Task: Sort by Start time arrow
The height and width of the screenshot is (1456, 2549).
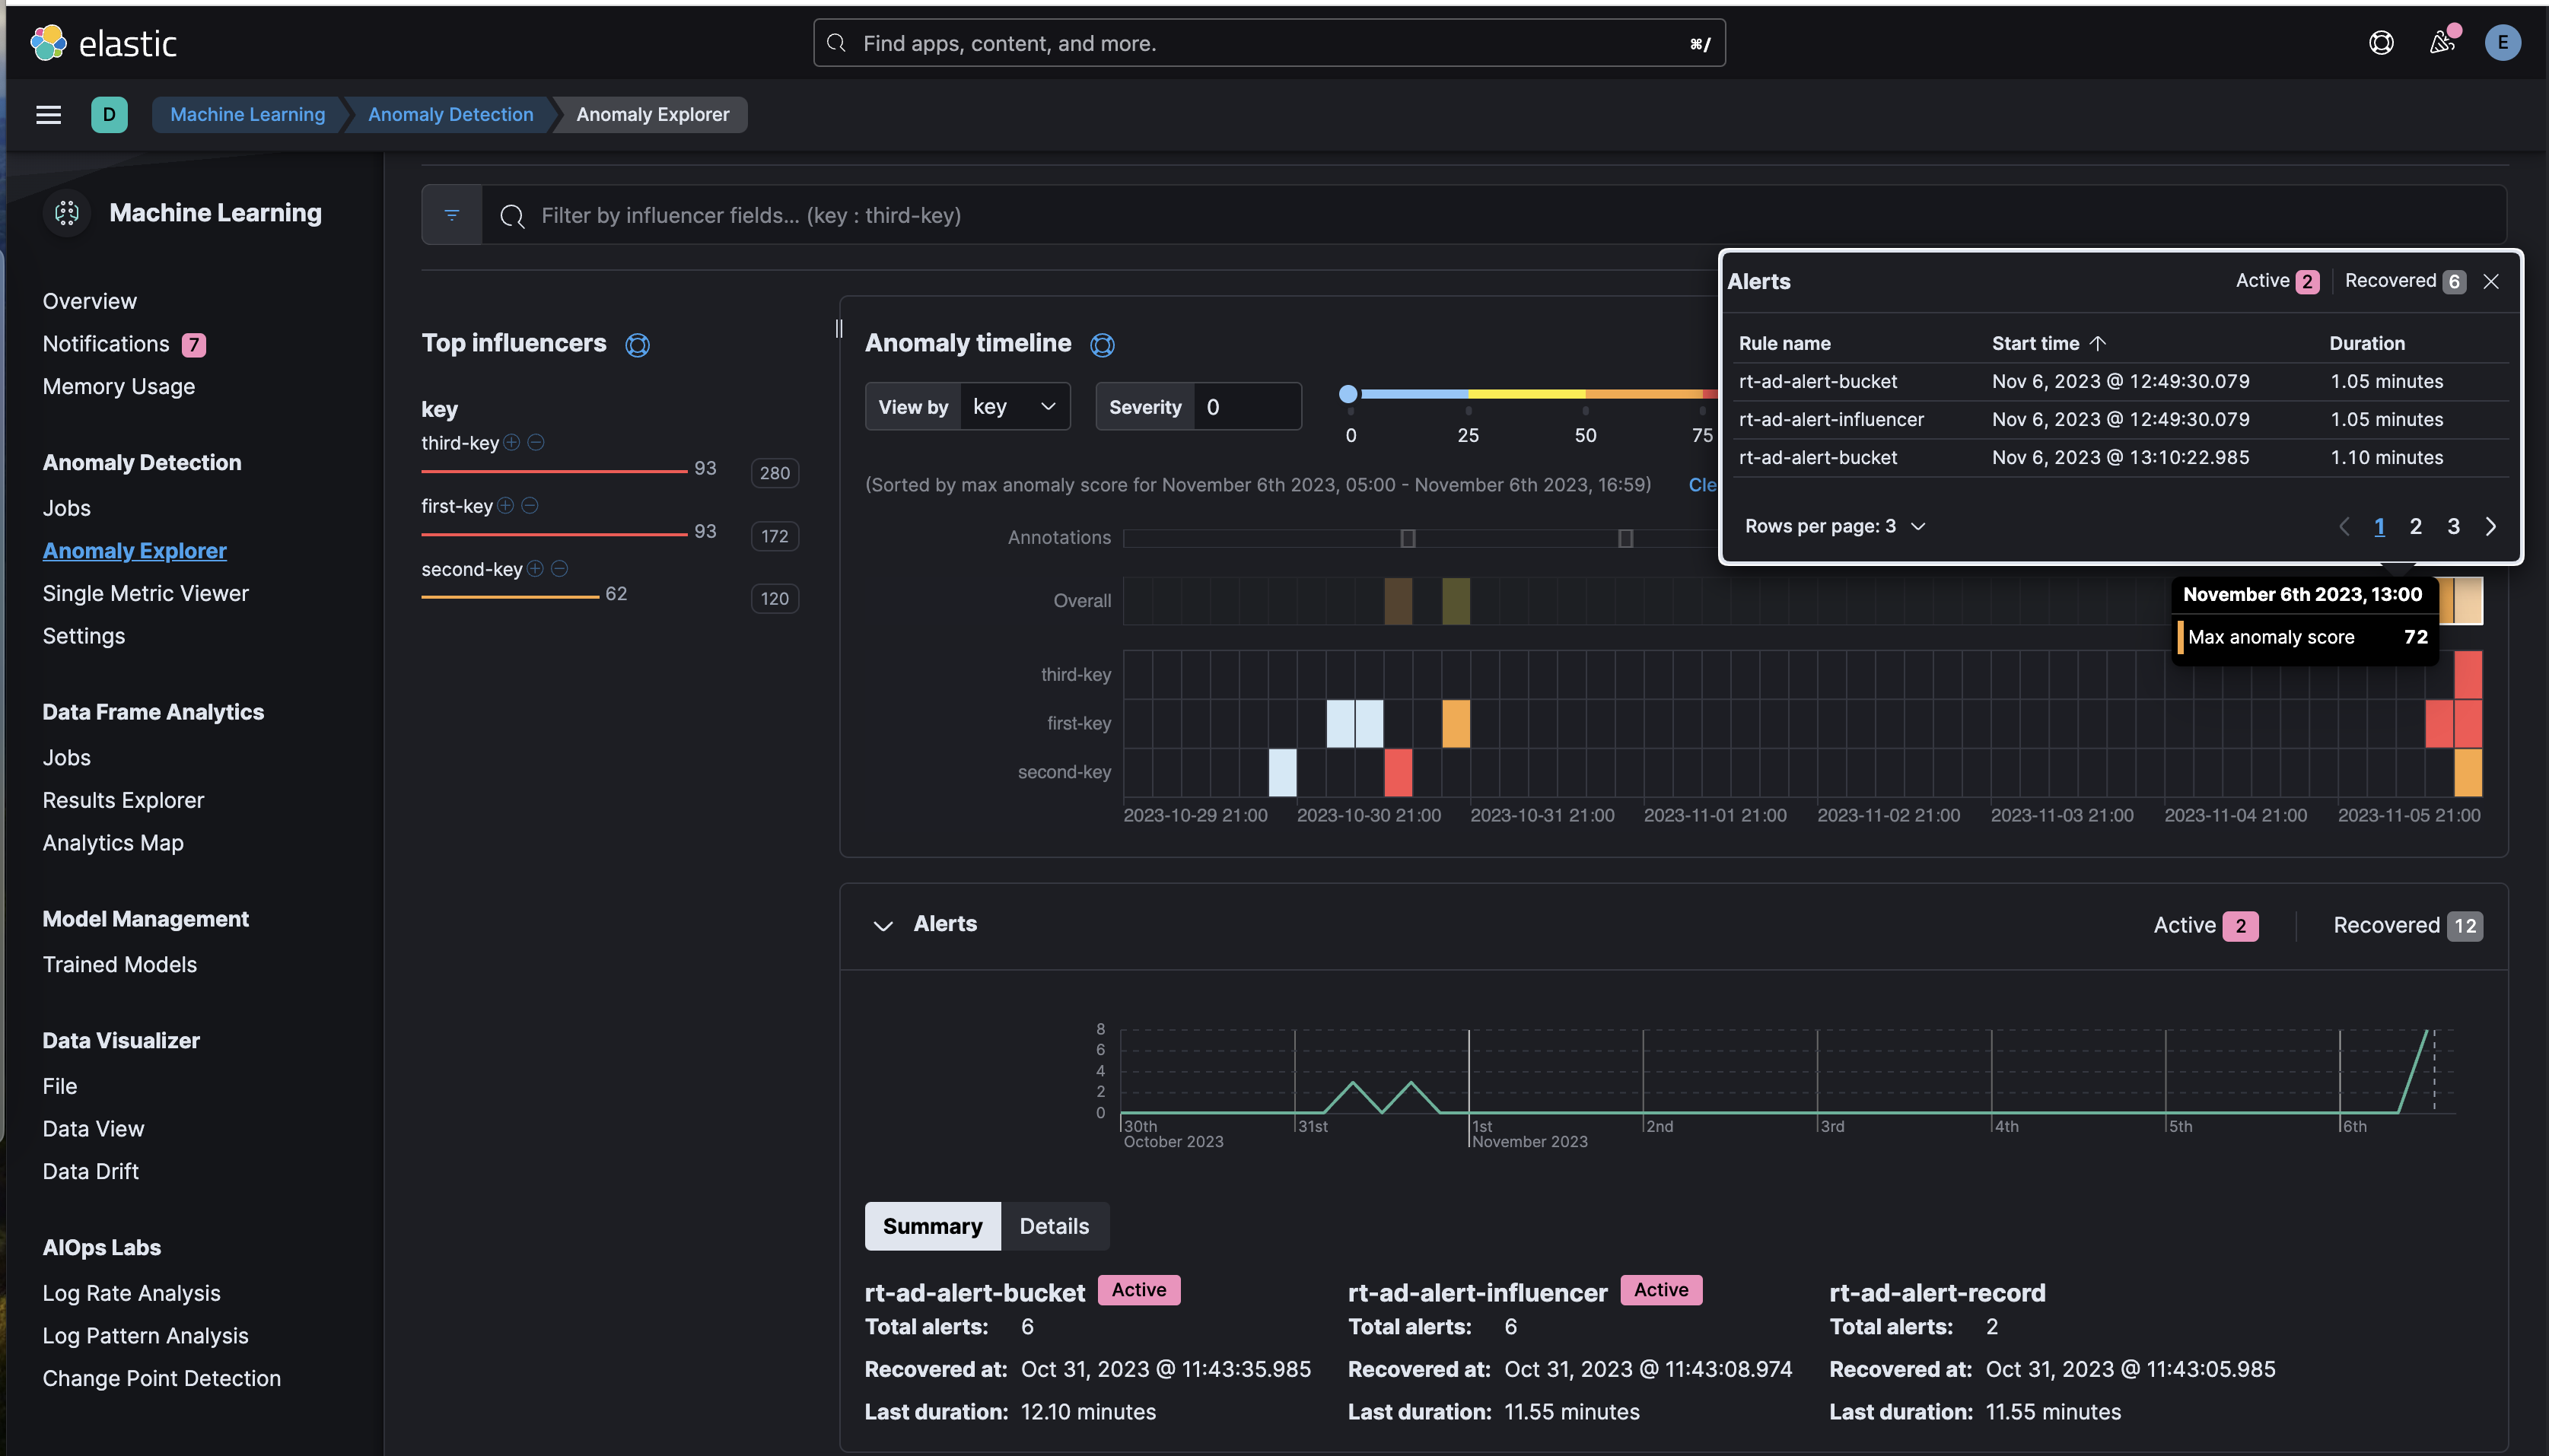Action: pyautogui.click(x=2098, y=343)
